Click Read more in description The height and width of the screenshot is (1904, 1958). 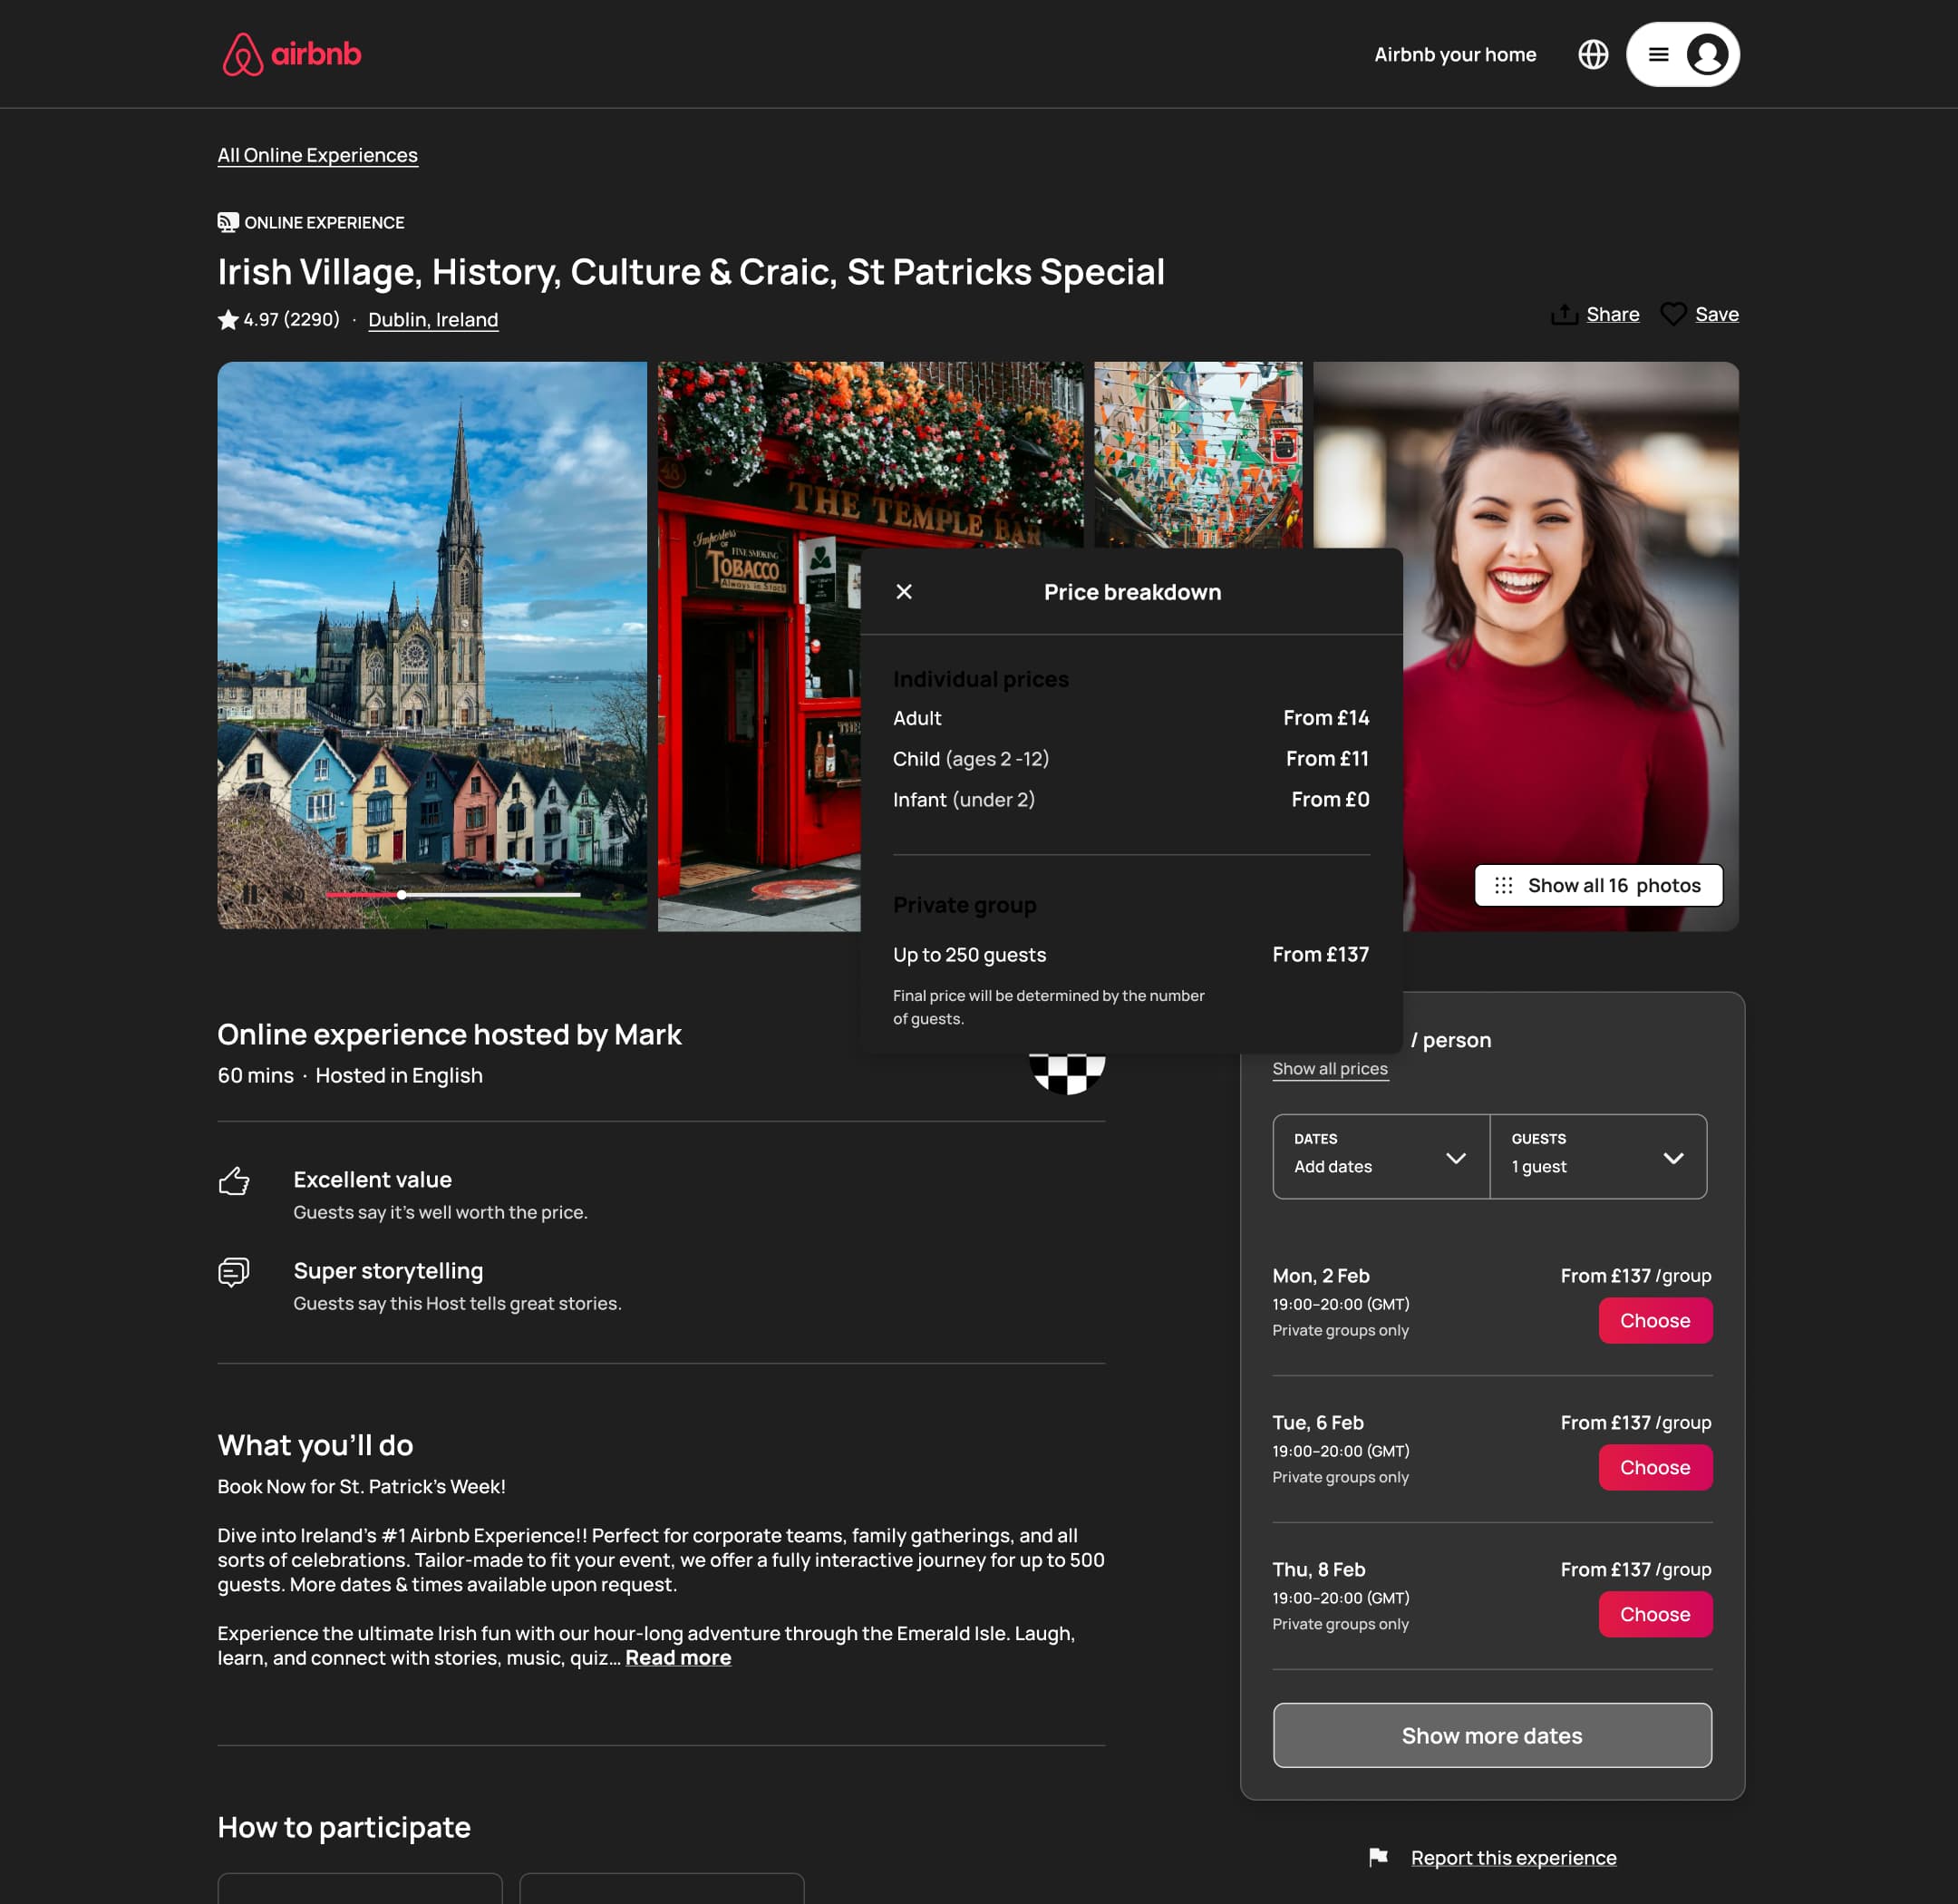pyautogui.click(x=678, y=1657)
